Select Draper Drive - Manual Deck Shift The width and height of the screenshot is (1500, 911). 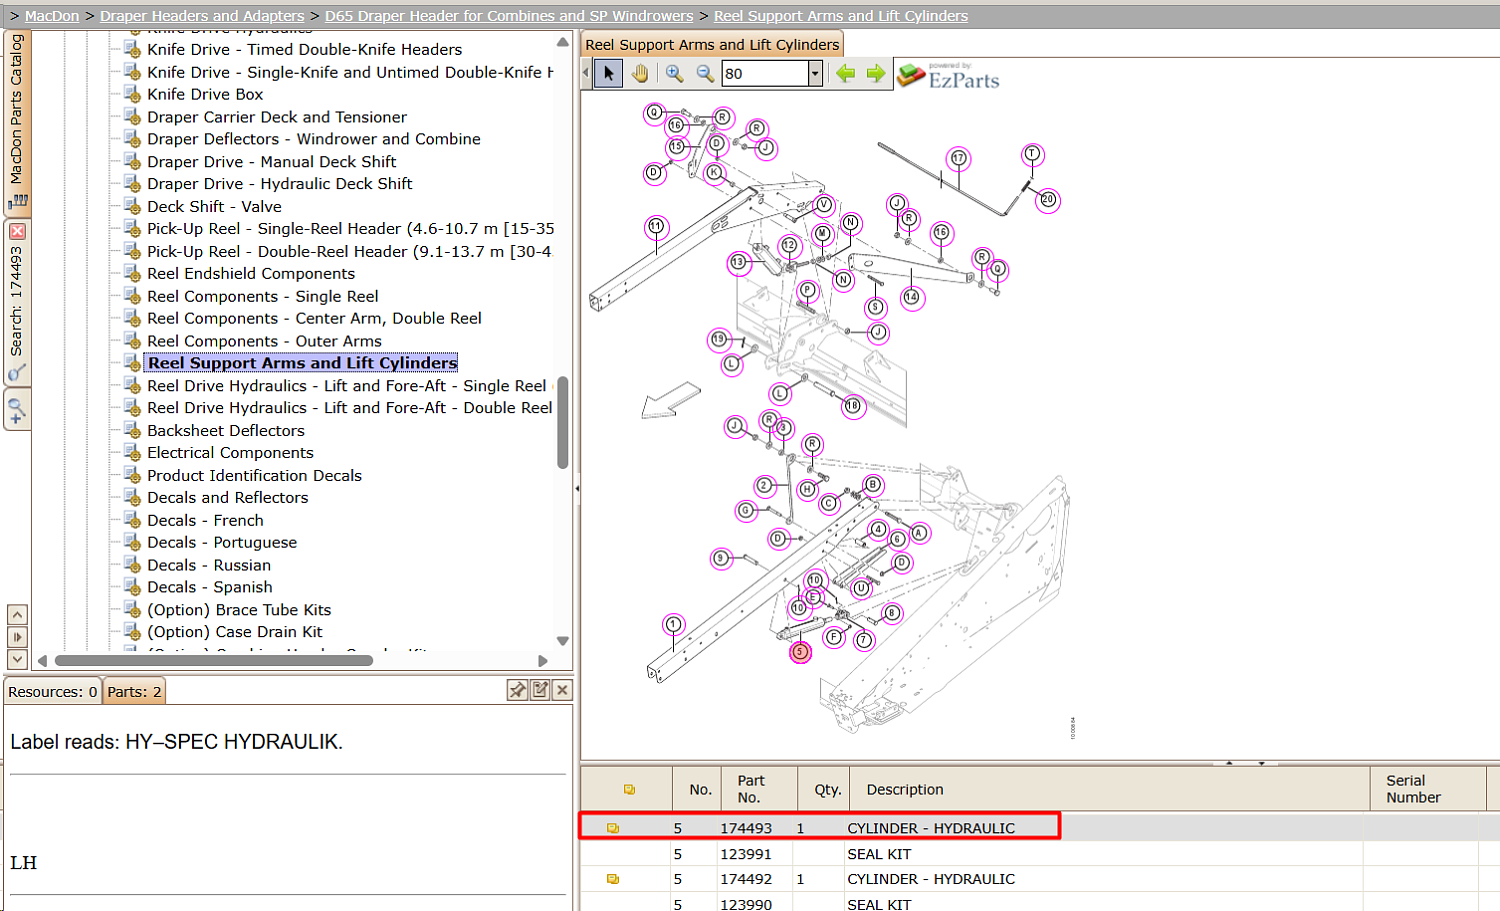pos(272,162)
